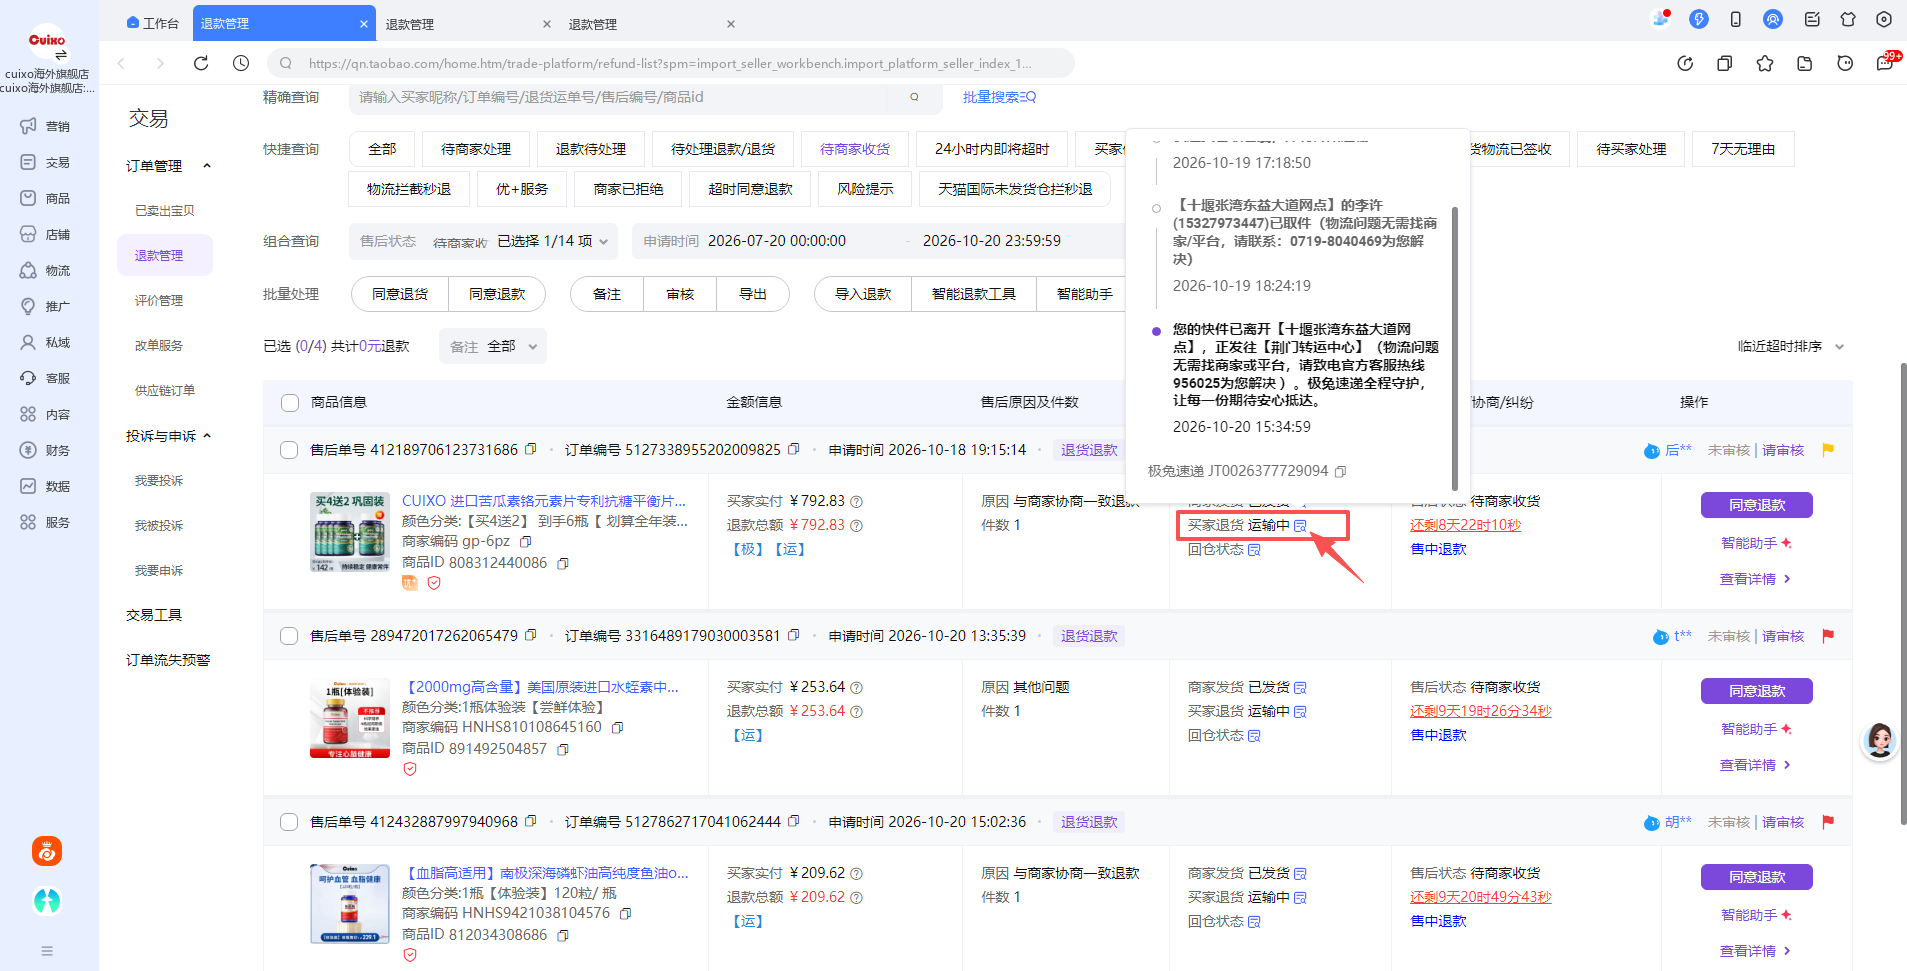This screenshot has width=1907, height=971.
Task: Open the 批量搜索 link
Action: [x=999, y=97]
